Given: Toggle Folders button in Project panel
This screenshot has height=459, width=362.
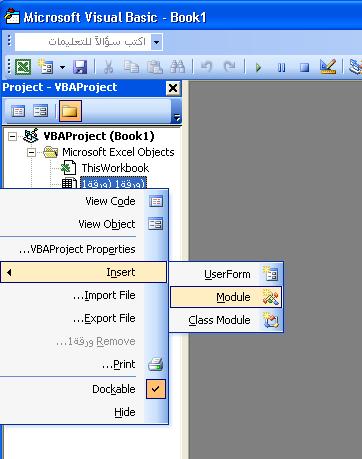Looking at the screenshot, I should (70, 111).
